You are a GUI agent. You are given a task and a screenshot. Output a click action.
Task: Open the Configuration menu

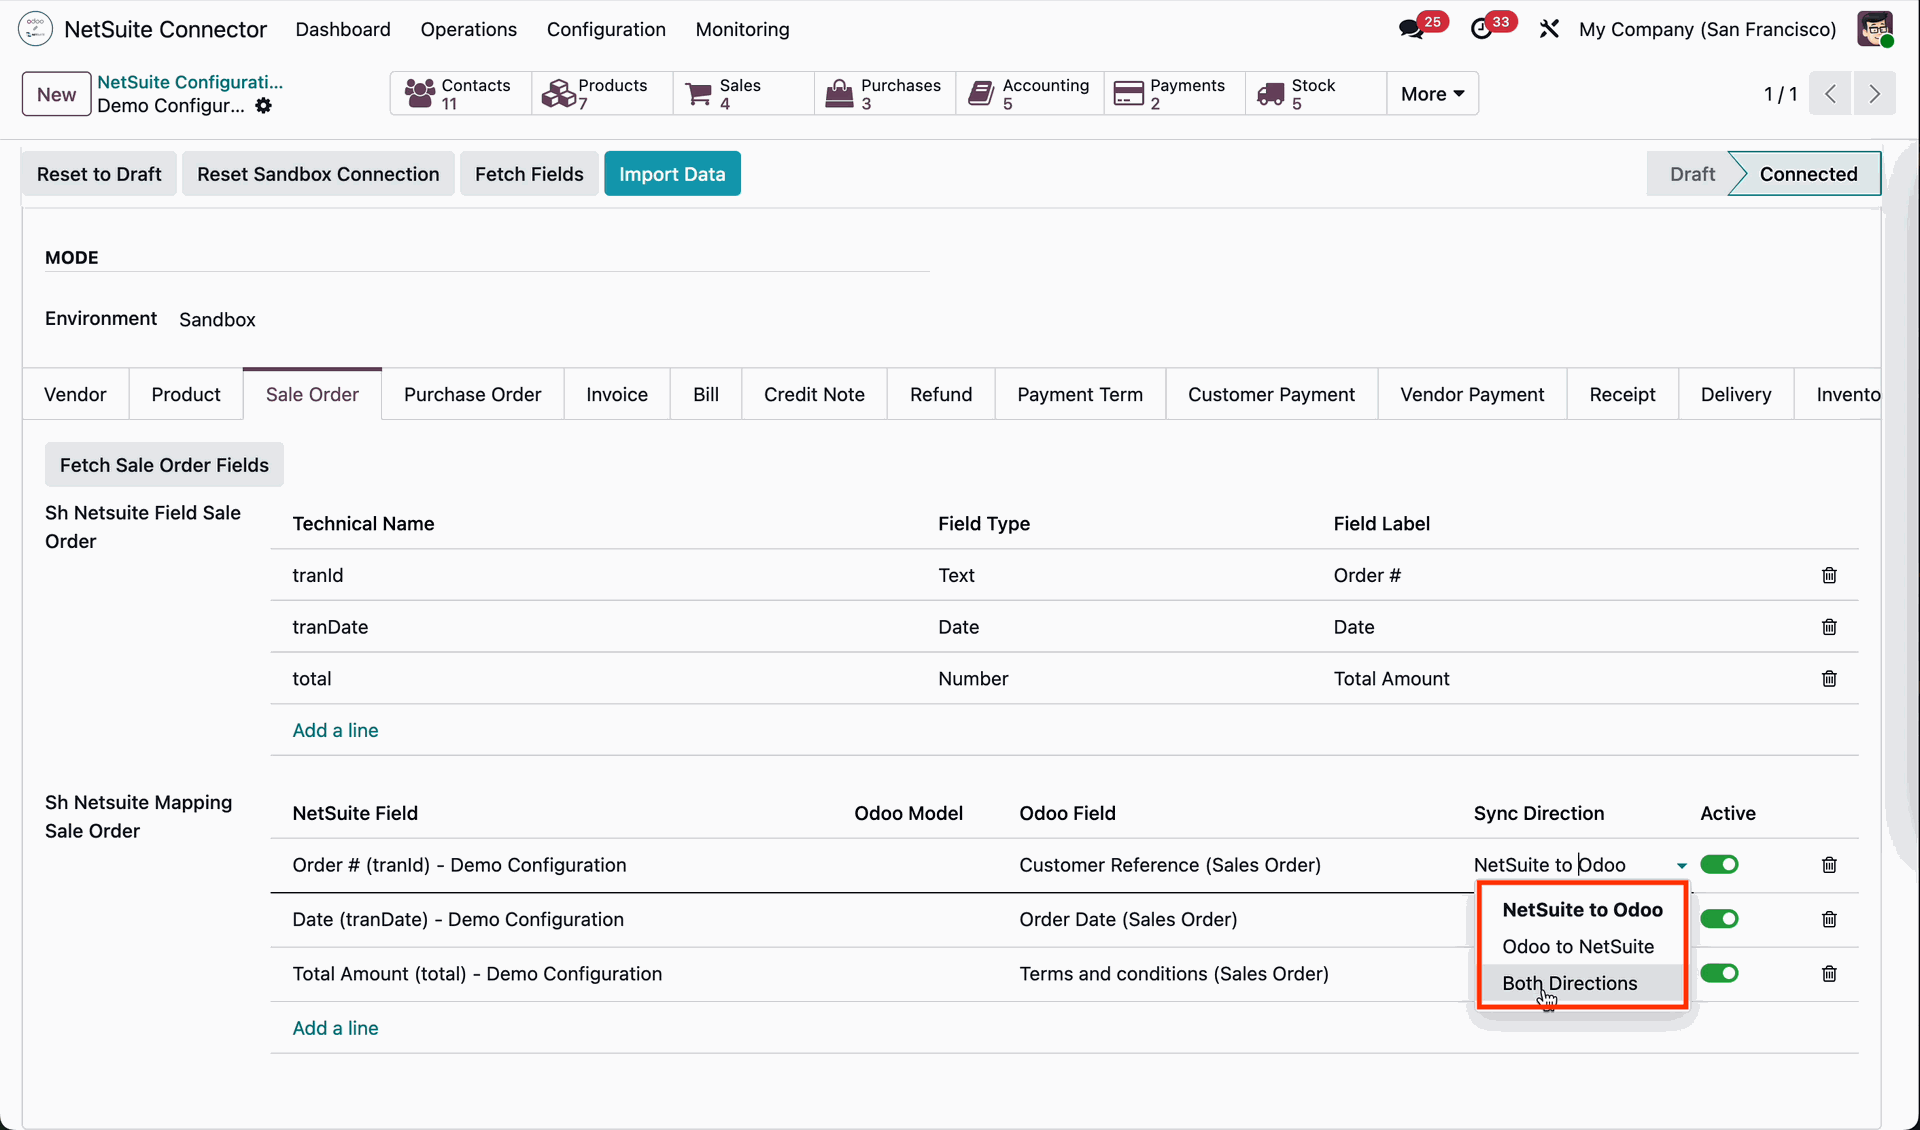(x=606, y=29)
